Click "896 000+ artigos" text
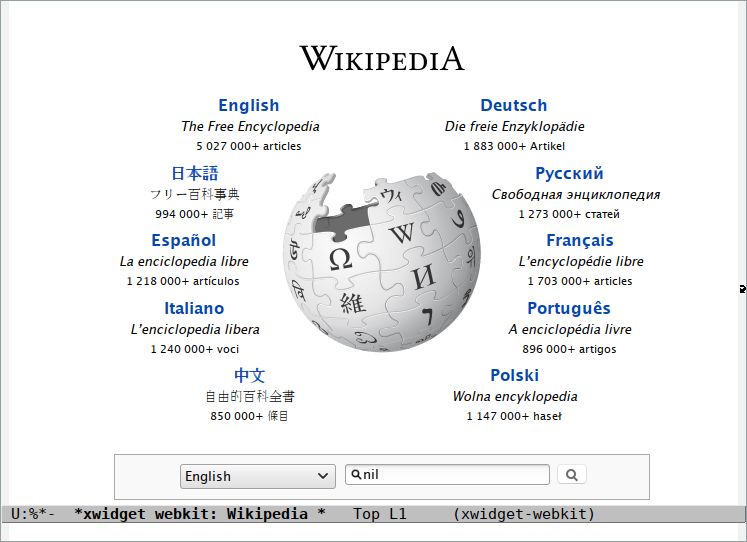 click(x=569, y=349)
